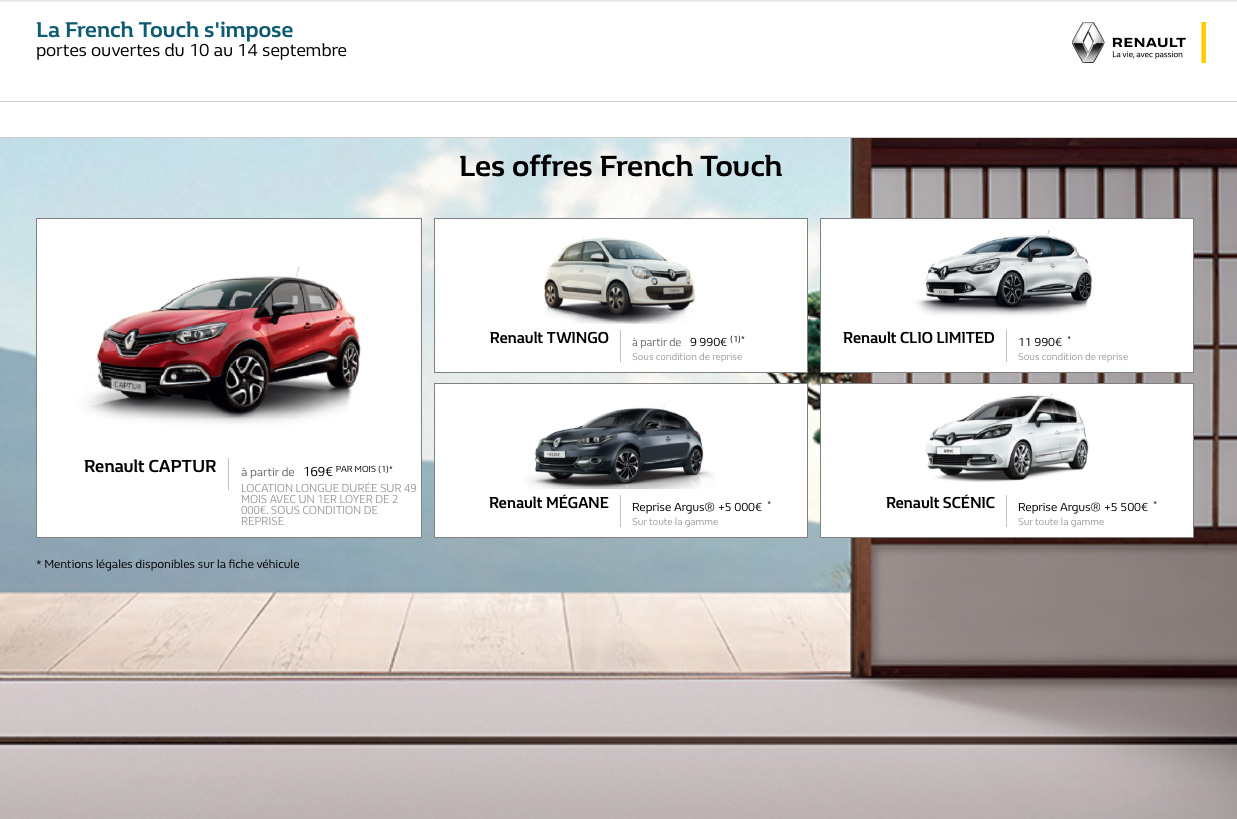Click the Renault TWINGO title
This screenshot has width=1237, height=819.
coord(549,338)
